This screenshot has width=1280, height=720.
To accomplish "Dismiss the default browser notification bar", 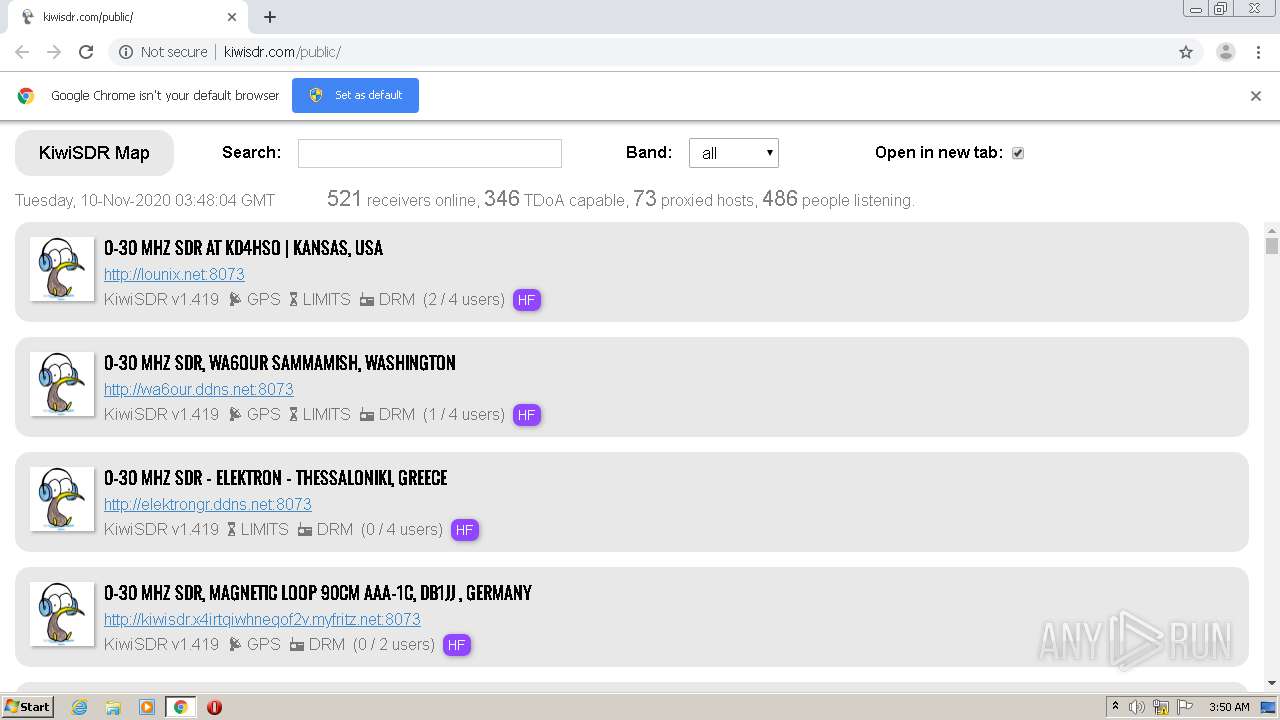I will (x=1256, y=96).
